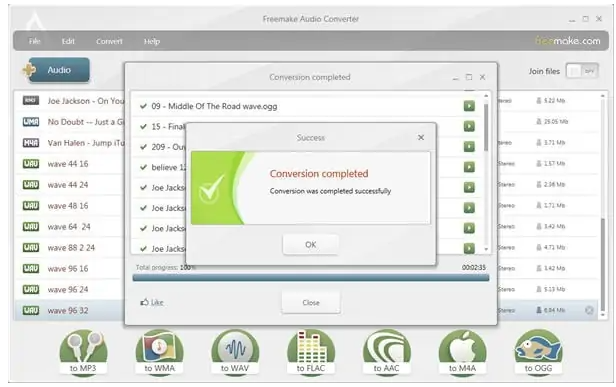This screenshot has width=616, height=387.
Task: Select the No Doubt -- Just a G file
Action: 85,122
